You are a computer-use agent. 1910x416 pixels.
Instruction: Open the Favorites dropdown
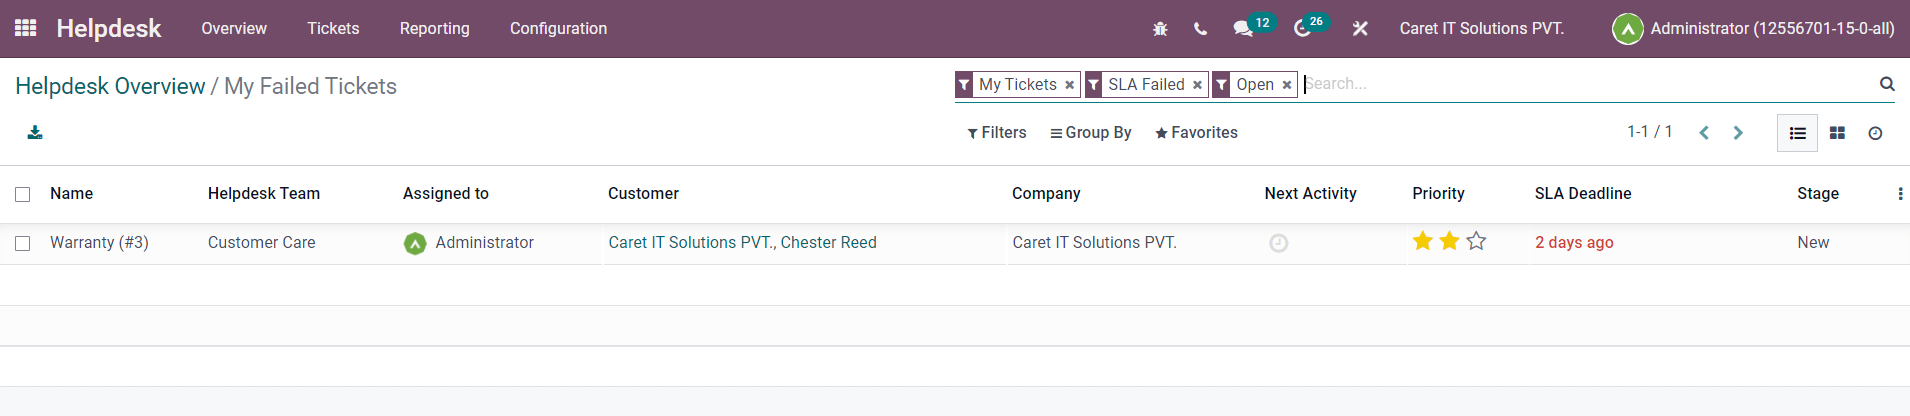(1196, 133)
